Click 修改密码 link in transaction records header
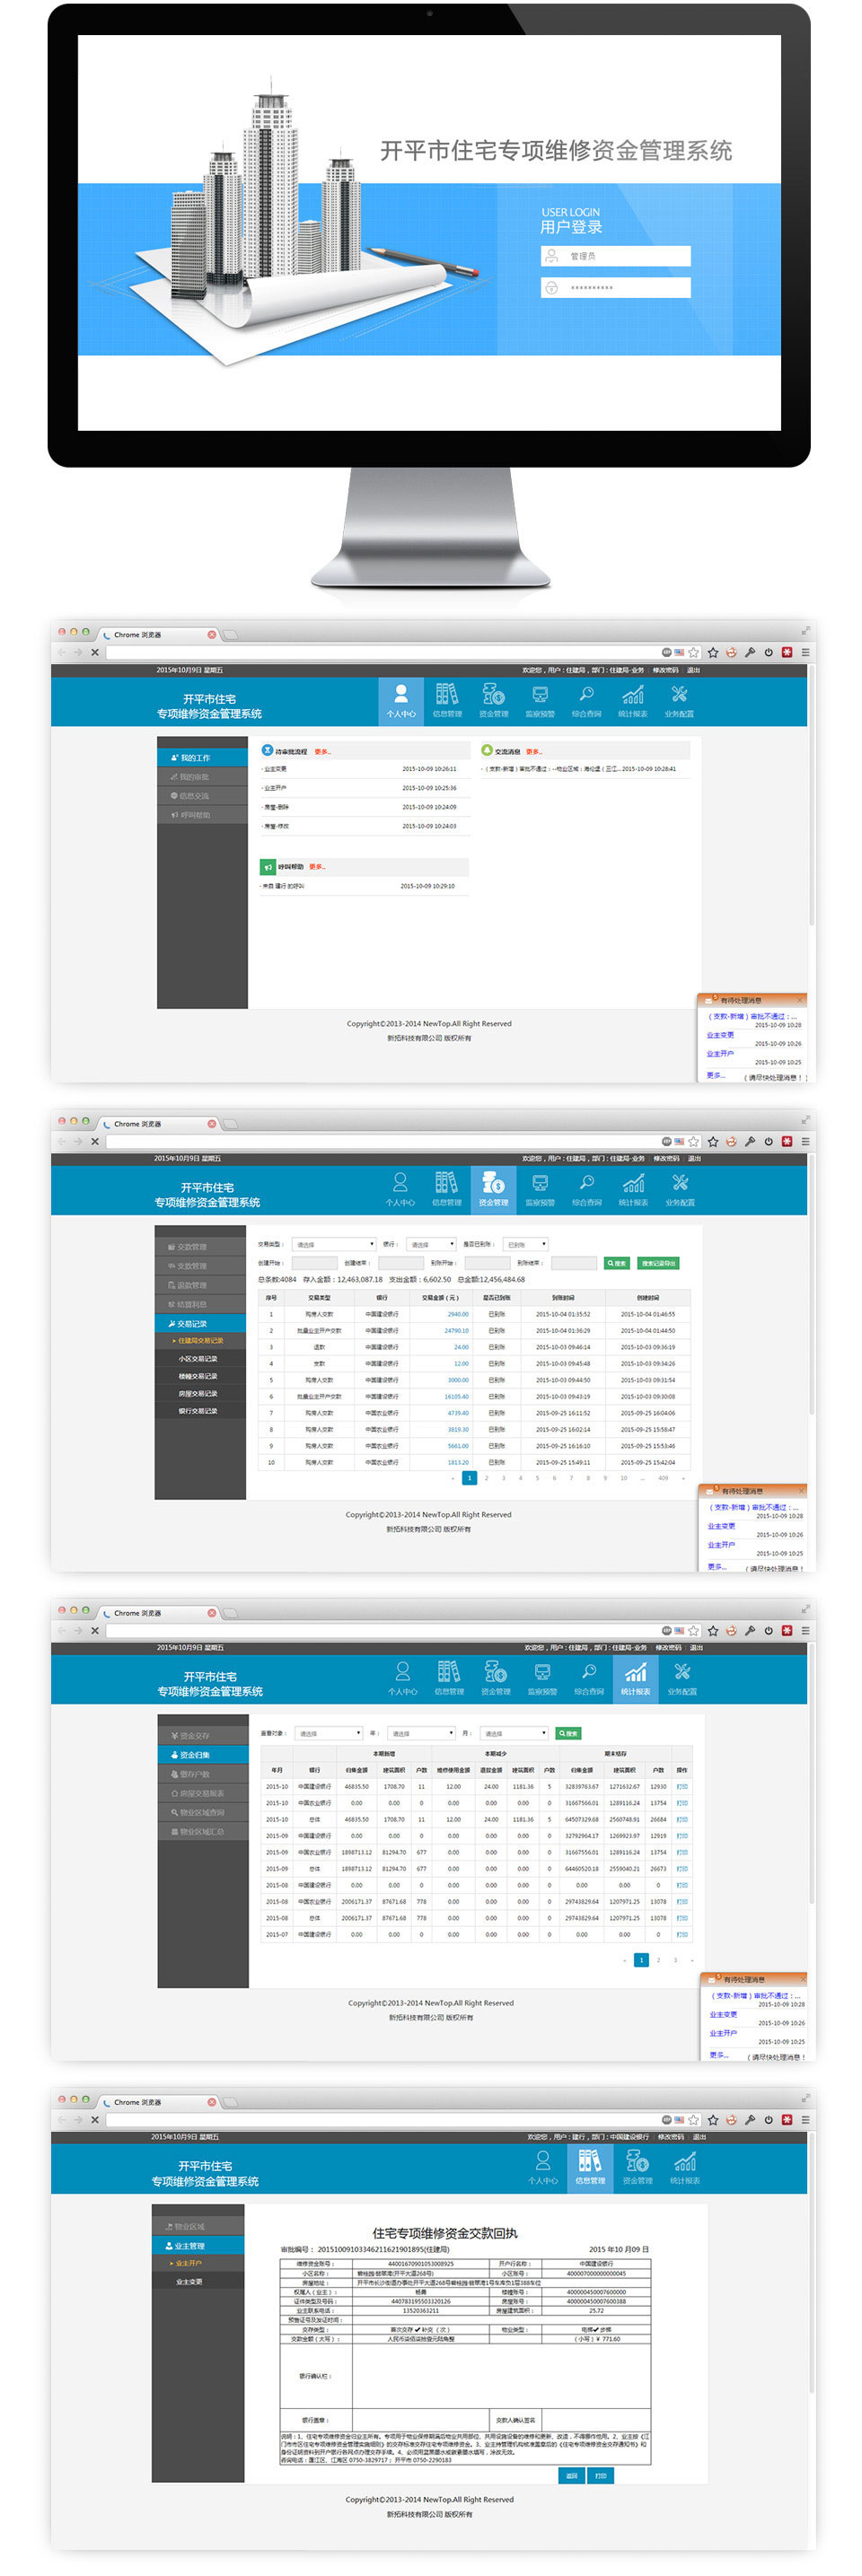Image resolution: width=862 pixels, height=2576 pixels. (x=666, y=1158)
